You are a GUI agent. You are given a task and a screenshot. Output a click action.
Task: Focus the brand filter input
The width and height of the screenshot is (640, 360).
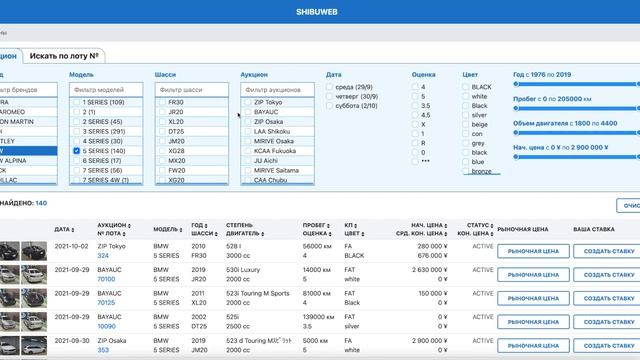click(x=28, y=90)
